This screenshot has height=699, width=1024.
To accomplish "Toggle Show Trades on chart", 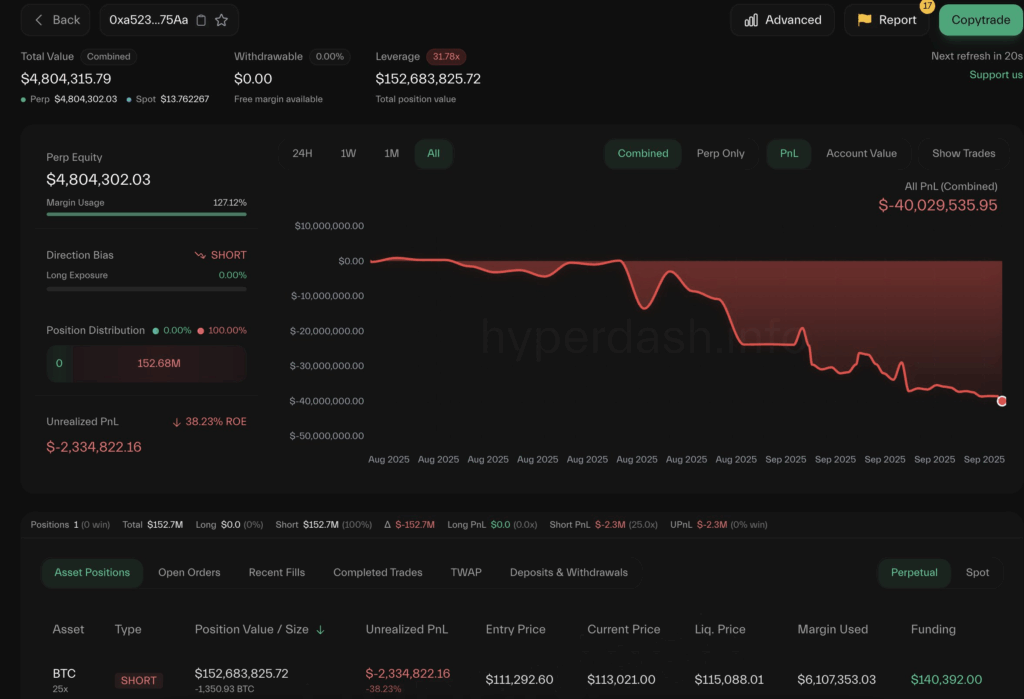I will click(x=963, y=154).
